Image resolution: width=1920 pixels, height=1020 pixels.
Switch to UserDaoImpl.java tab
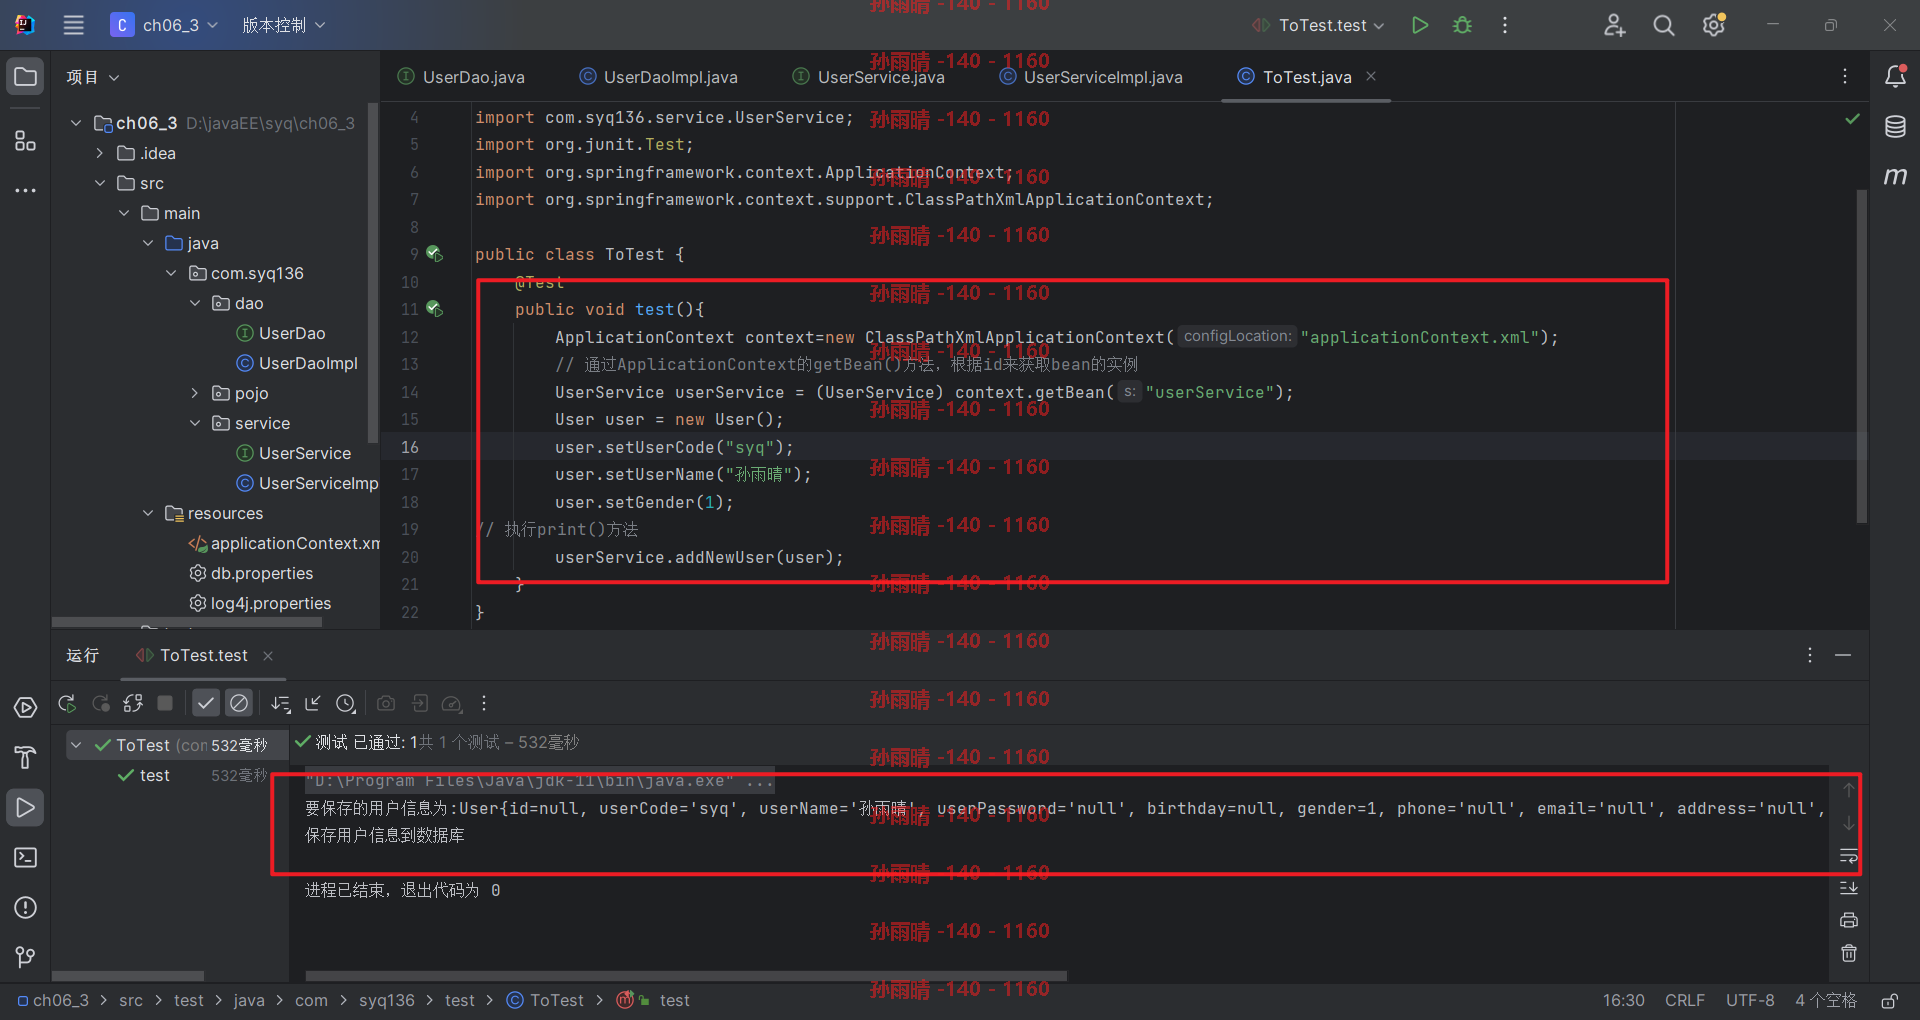[658, 77]
